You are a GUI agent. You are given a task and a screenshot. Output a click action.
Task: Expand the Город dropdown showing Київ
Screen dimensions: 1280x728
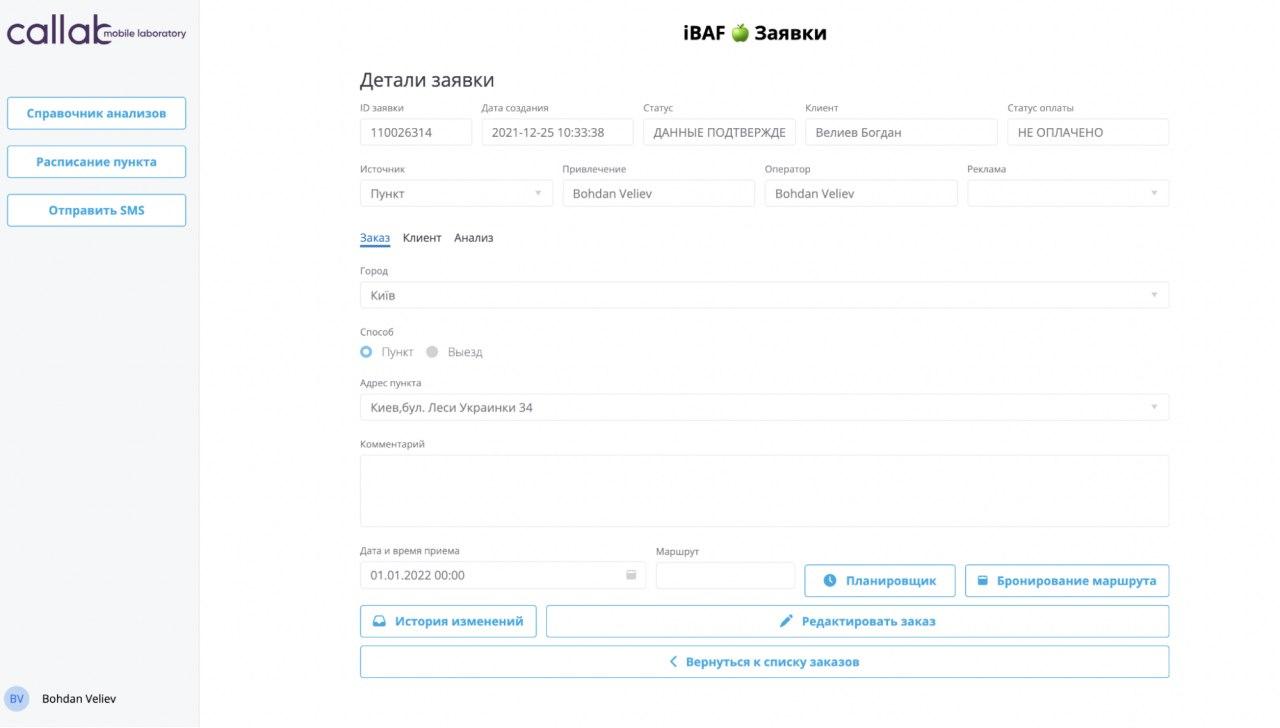point(763,295)
